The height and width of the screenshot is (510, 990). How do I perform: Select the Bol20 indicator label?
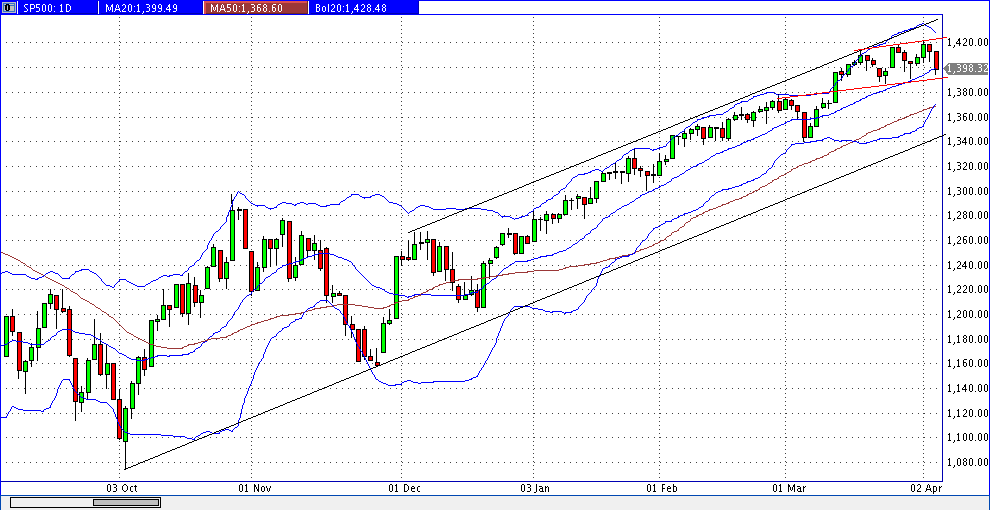click(352, 8)
